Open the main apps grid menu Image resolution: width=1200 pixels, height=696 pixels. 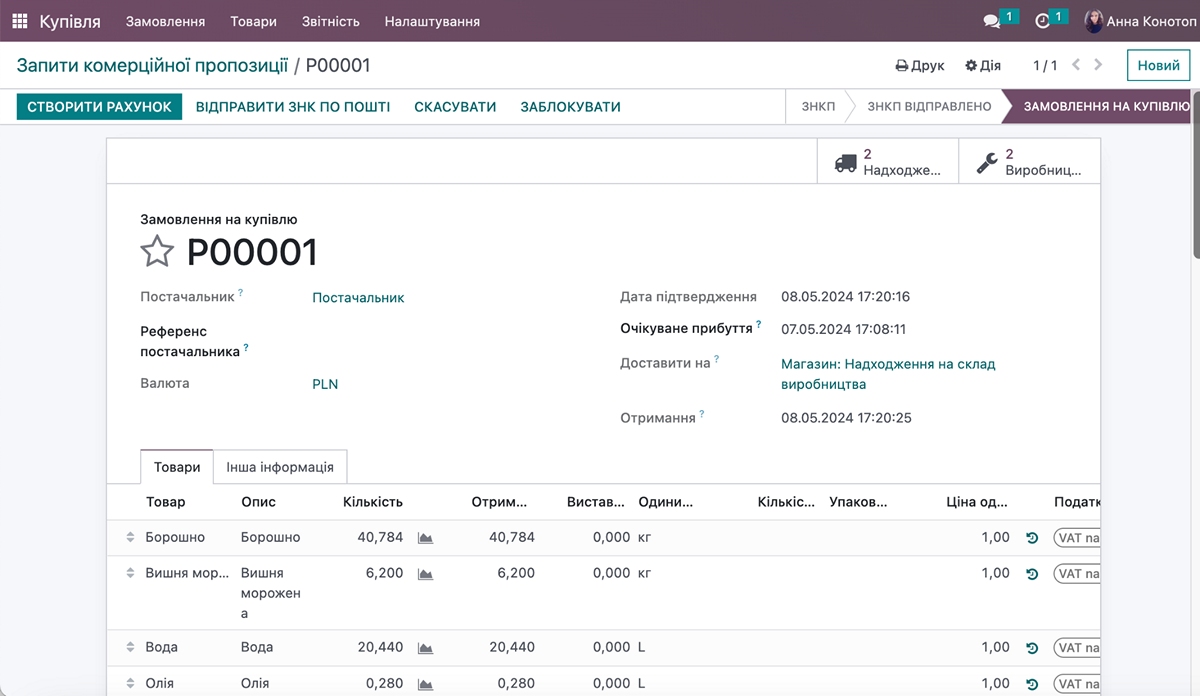click(x=20, y=21)
